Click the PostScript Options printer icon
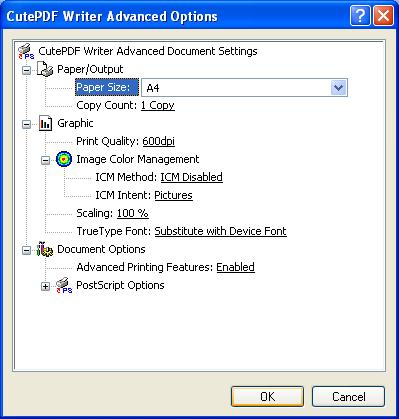 click(x=64, y=285)
